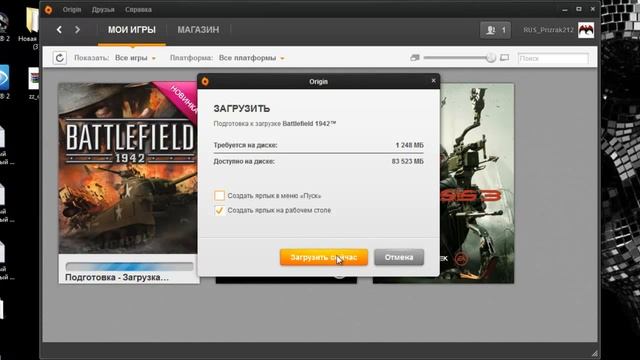Enable Start menu shortcut creation
The height and width of the screenshot is (360, 640).
[x=219, y=196]
